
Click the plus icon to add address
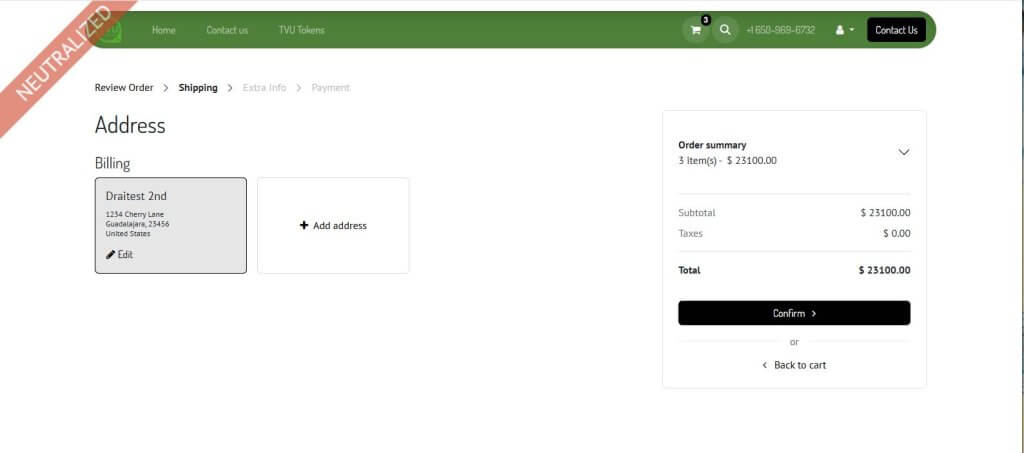[304, 225]
